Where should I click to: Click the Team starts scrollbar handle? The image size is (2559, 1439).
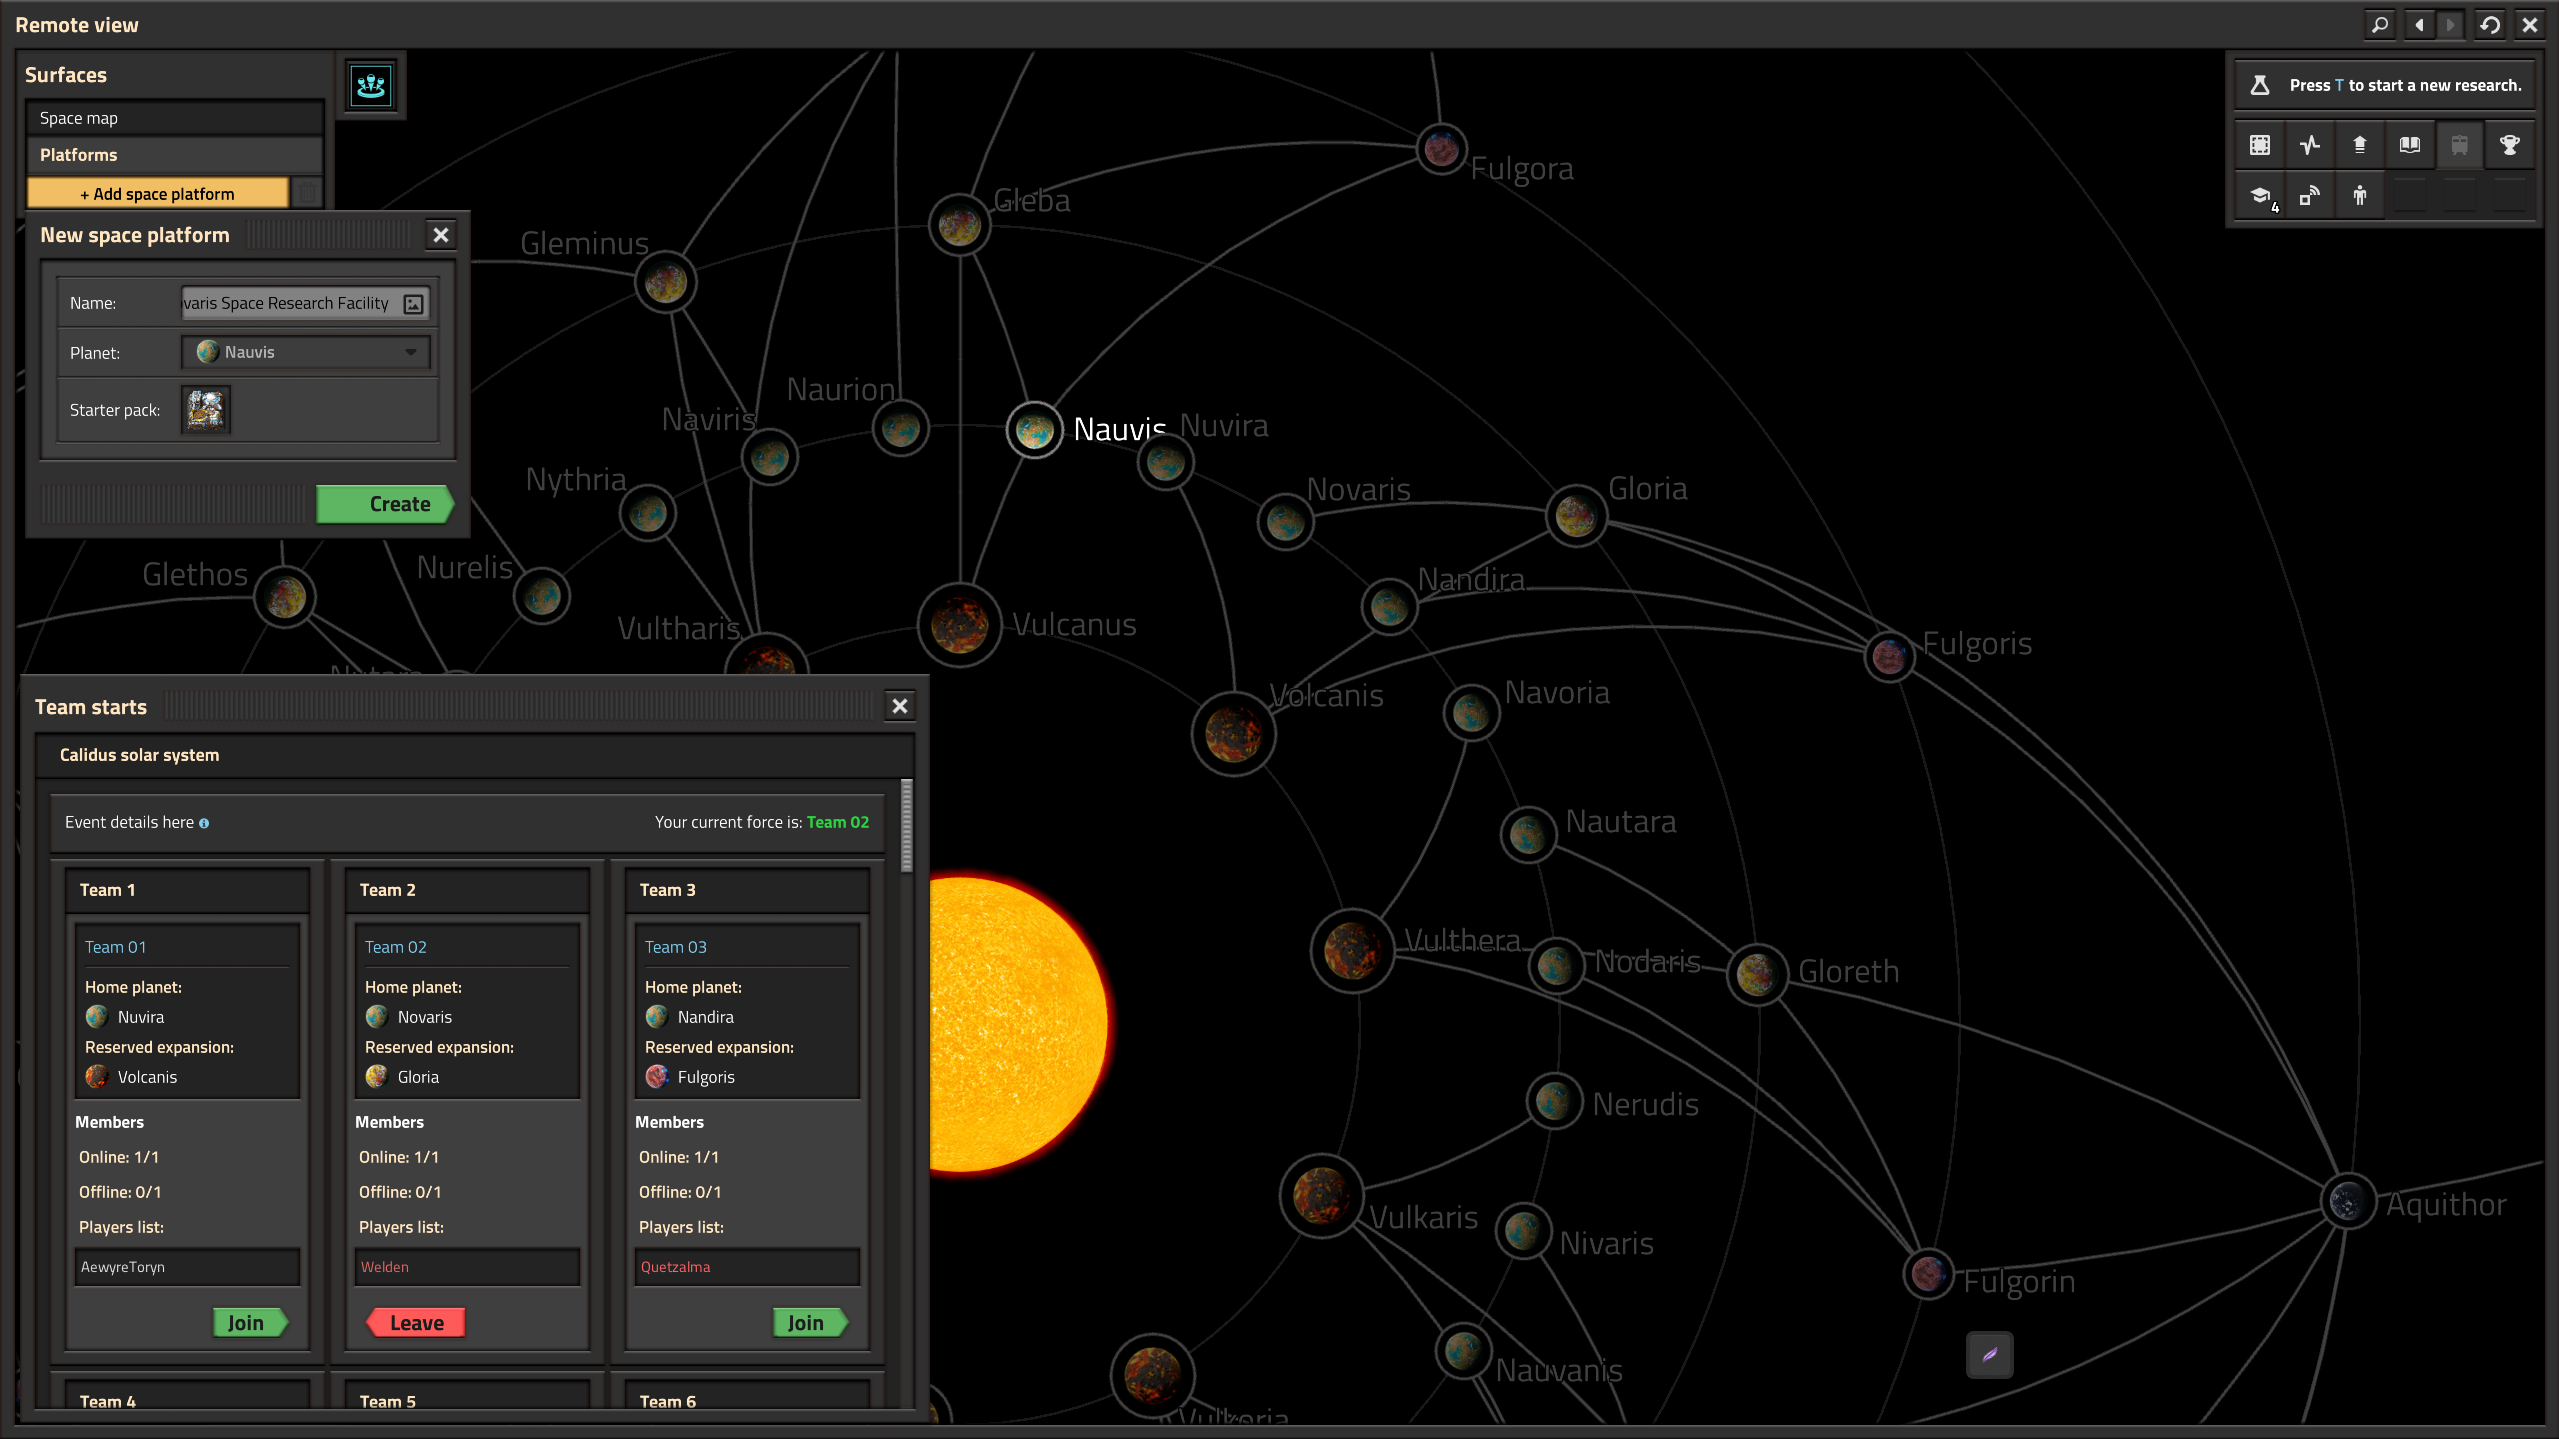pyautogui.click(x=907, y=826)
